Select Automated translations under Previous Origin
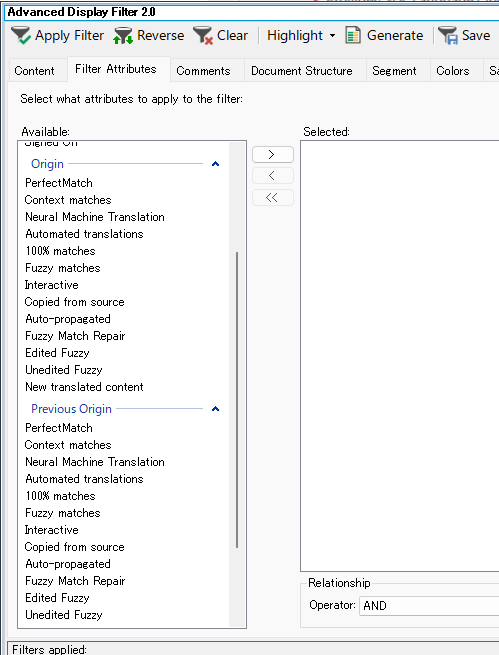The height and width of the screenshot is (655, 499). coord(84,479)
